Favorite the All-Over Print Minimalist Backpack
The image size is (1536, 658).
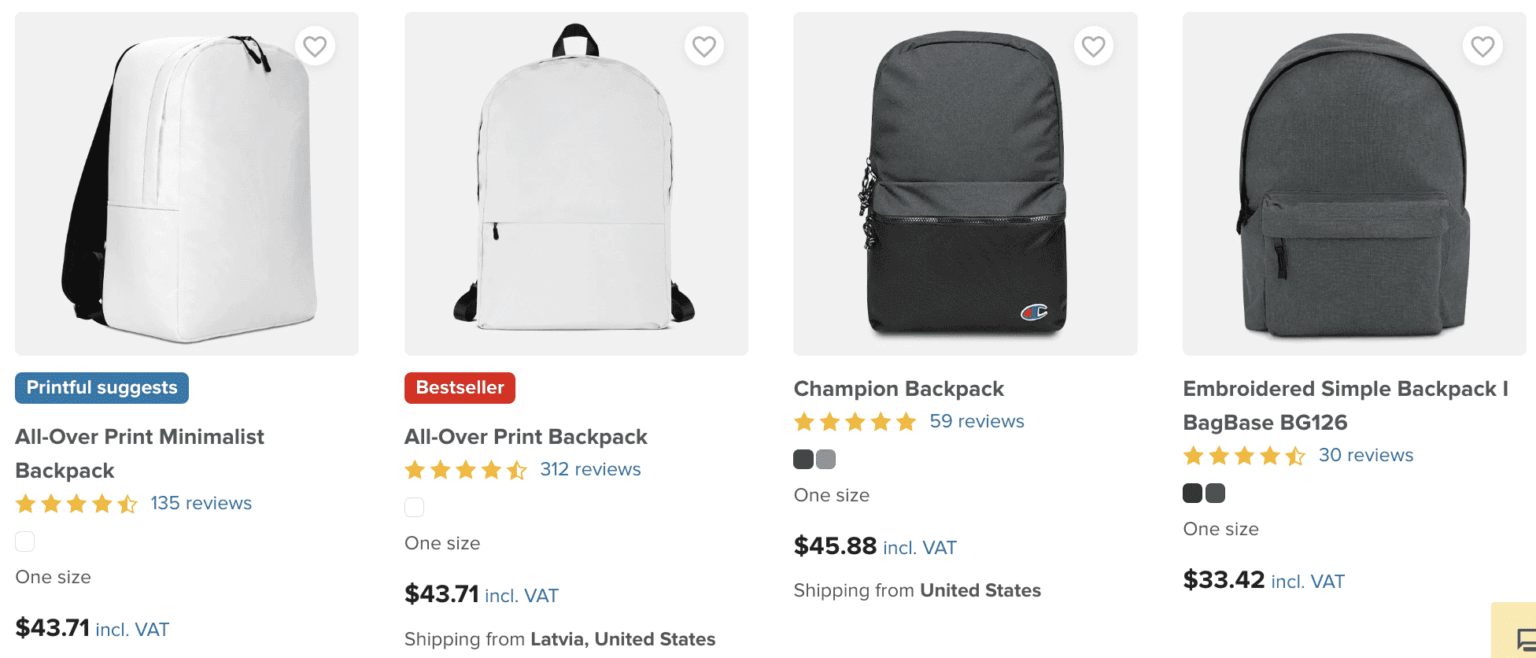coord(315,46)
